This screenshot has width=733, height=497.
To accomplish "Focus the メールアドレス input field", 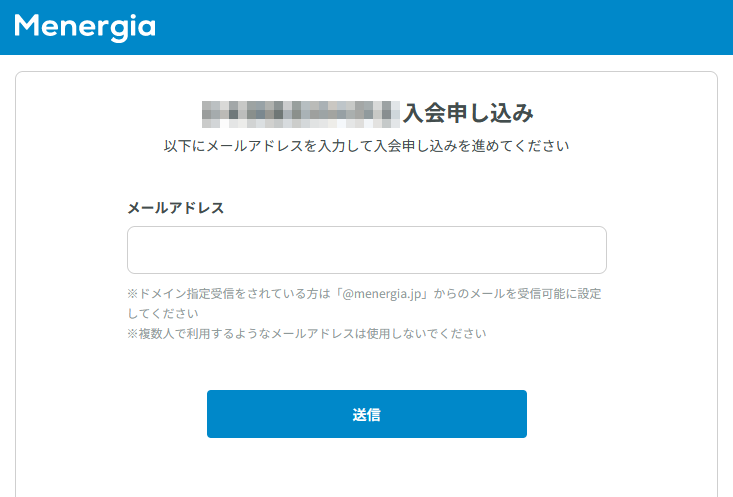I will click(x=366, y=250).
